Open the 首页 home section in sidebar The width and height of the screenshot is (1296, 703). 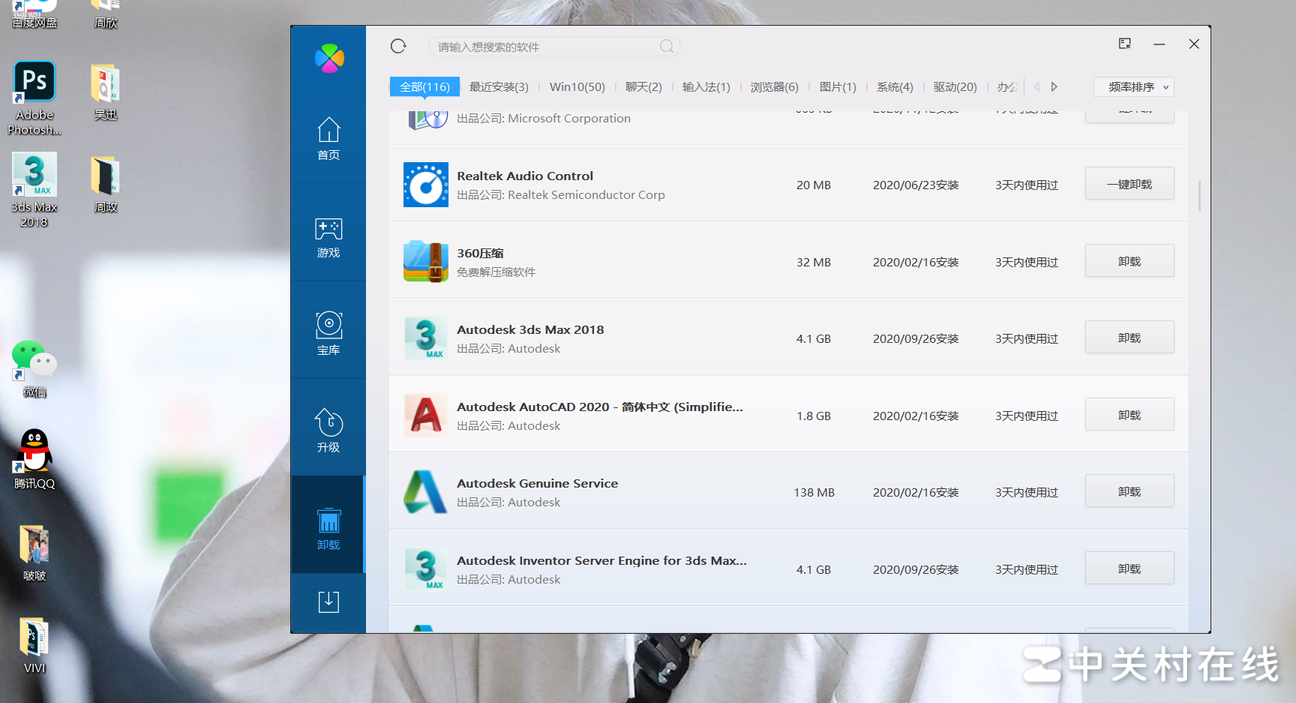pos(328,139)
